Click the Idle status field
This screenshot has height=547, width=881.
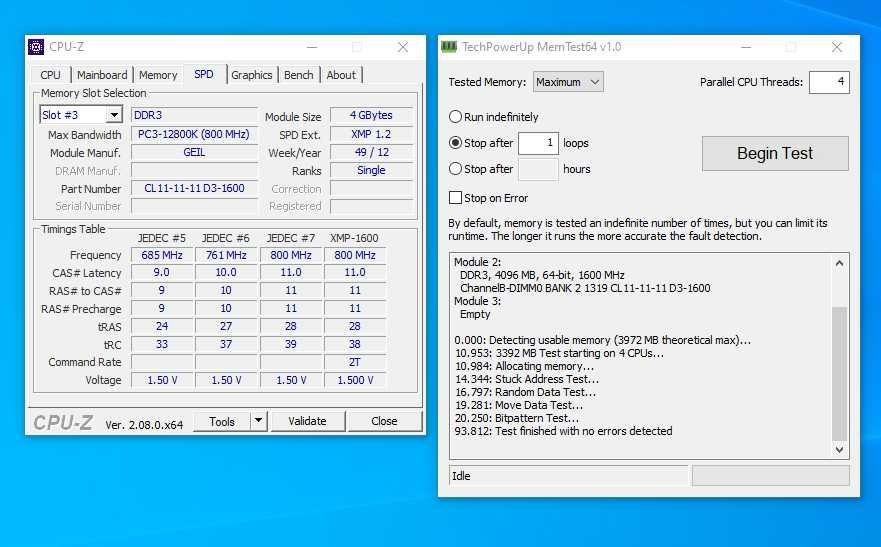569,476
